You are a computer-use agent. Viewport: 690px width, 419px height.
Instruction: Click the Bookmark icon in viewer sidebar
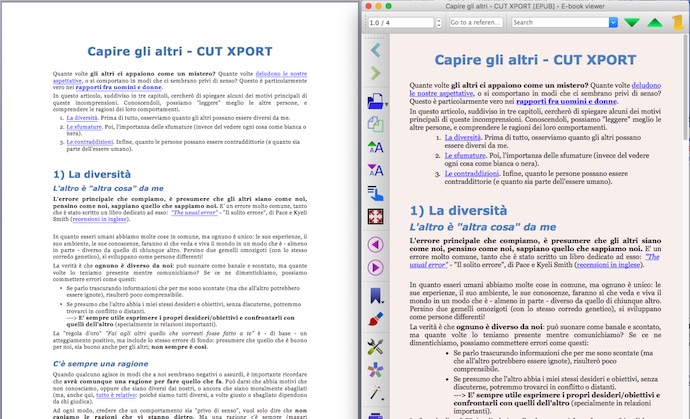pyautogui.click(x=375, y=296)
